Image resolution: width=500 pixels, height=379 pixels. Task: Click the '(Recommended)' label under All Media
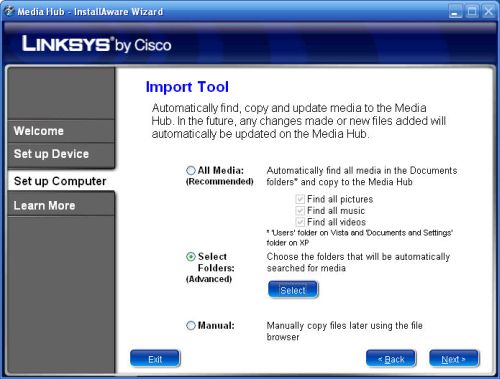pos(220,182)
